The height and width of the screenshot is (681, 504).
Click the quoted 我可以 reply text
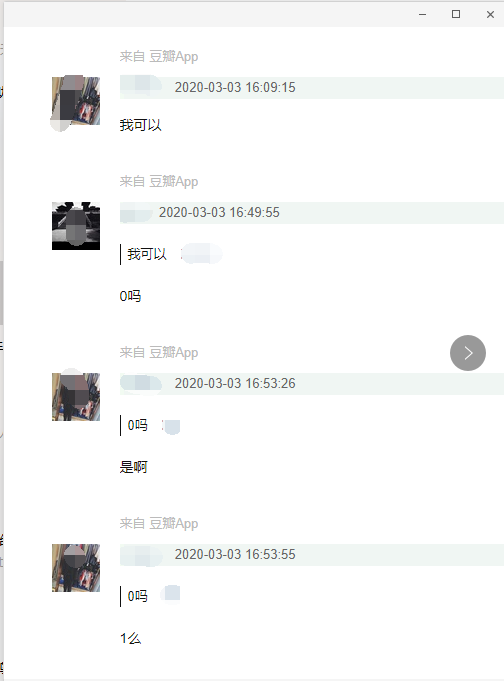click(x=147, y=254)
